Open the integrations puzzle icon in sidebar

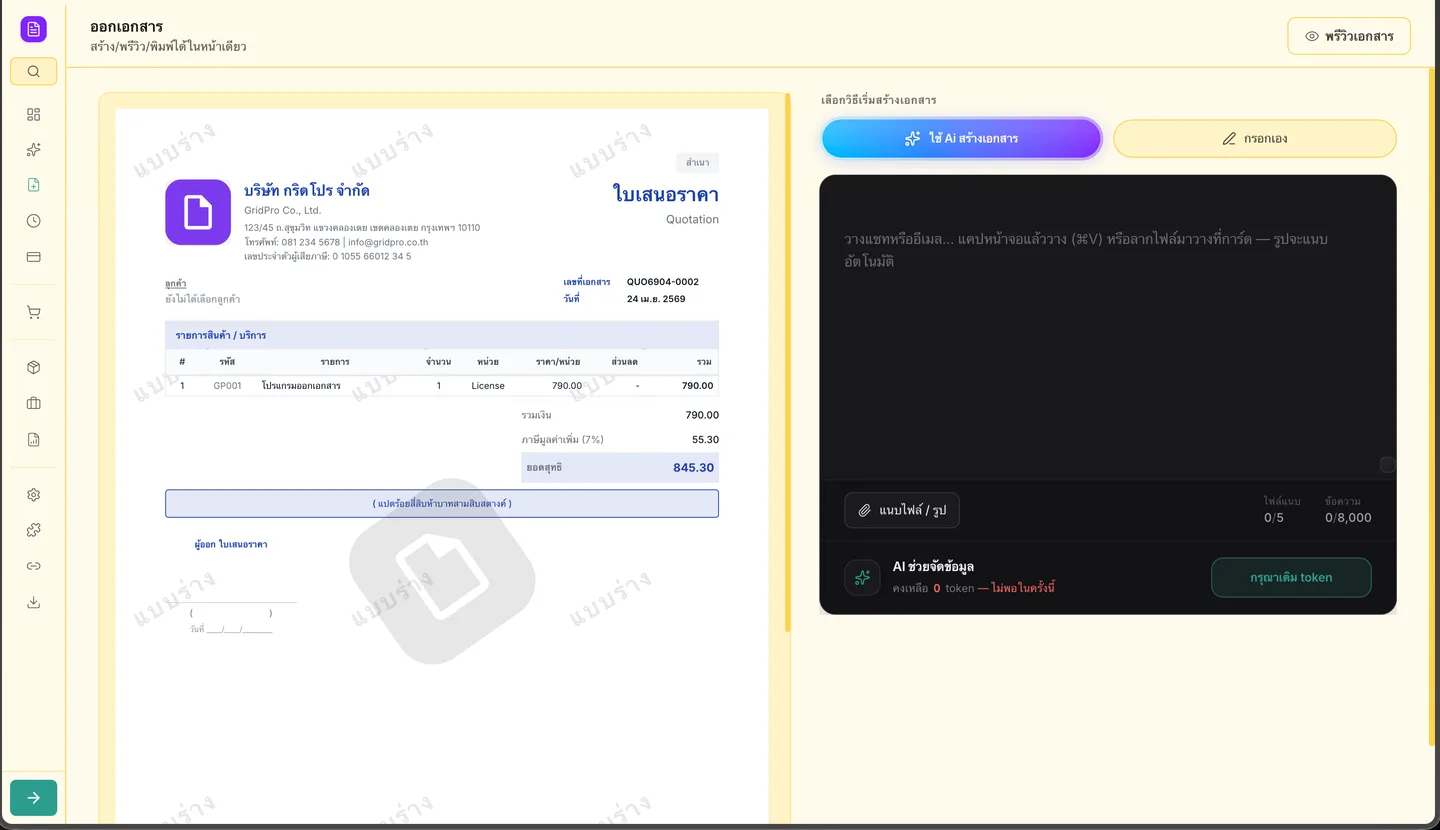(x=33, y=529)
